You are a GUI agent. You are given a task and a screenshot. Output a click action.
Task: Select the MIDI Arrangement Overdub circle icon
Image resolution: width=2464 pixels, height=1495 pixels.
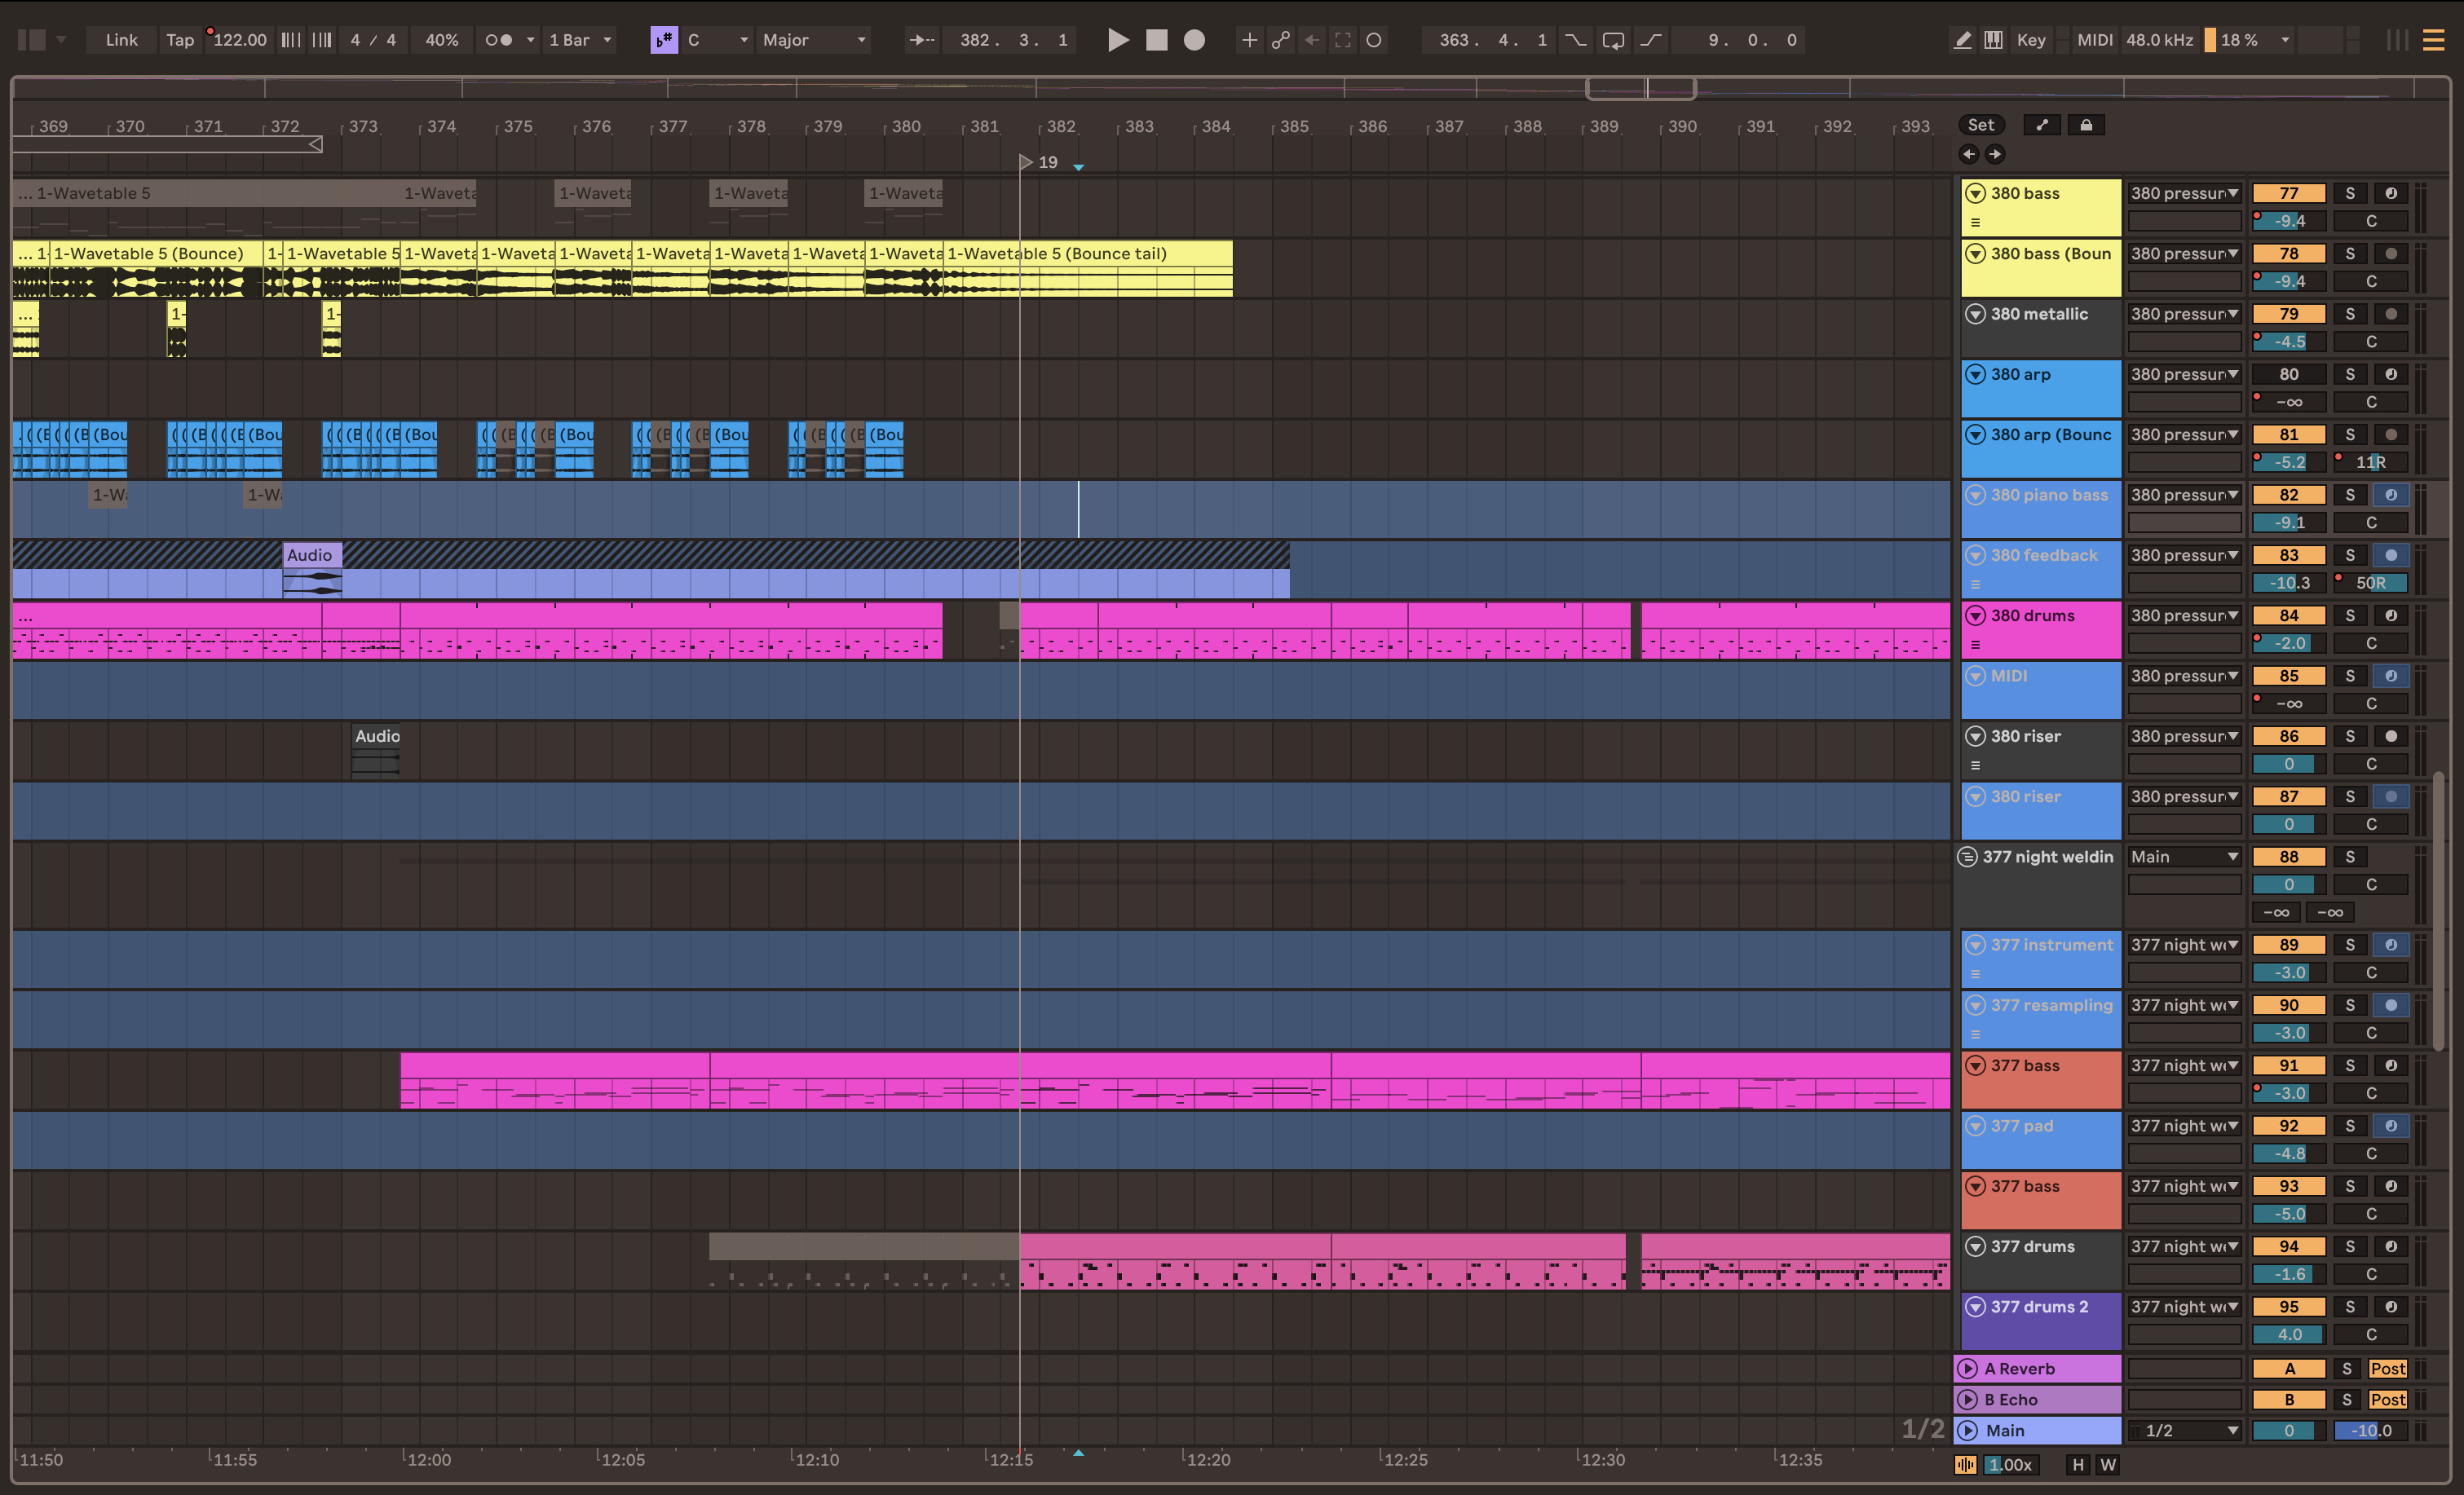click(1374, 40)
